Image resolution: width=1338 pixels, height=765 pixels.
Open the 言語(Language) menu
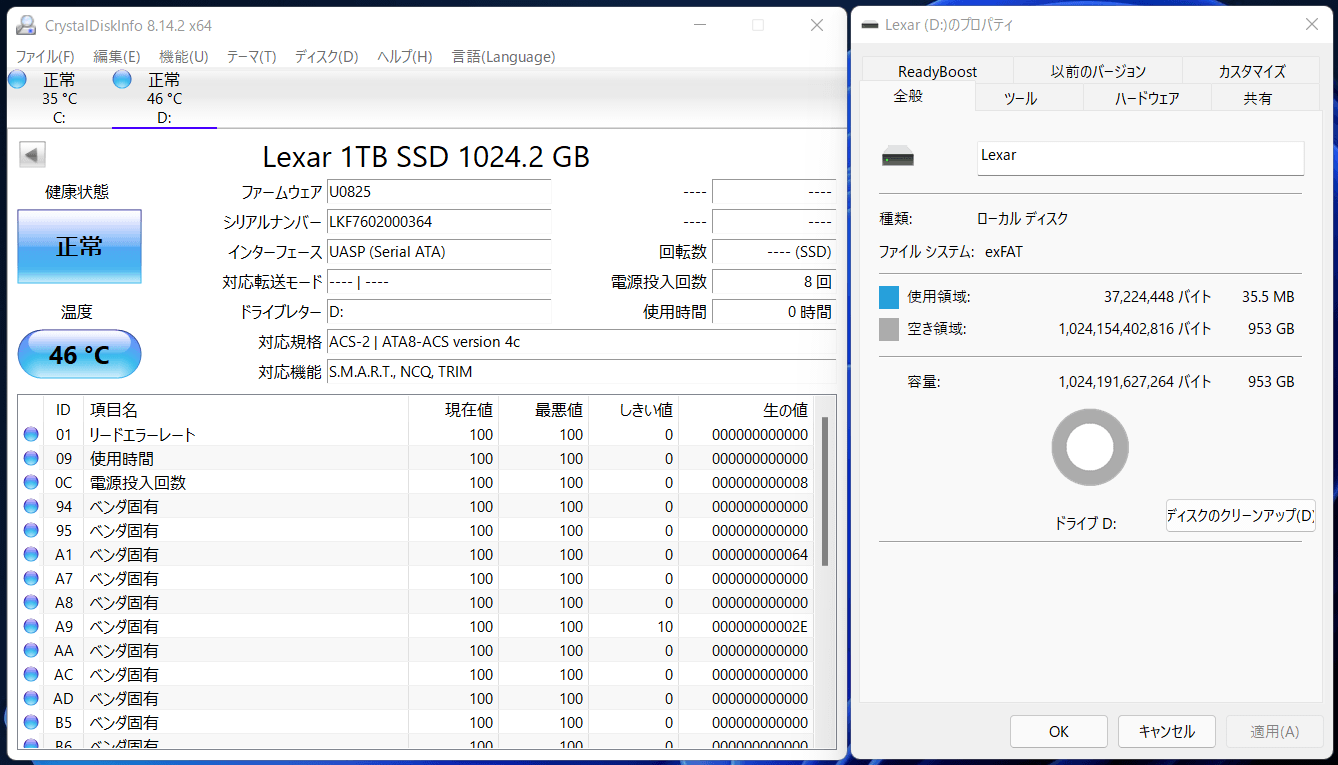point(503,57)
